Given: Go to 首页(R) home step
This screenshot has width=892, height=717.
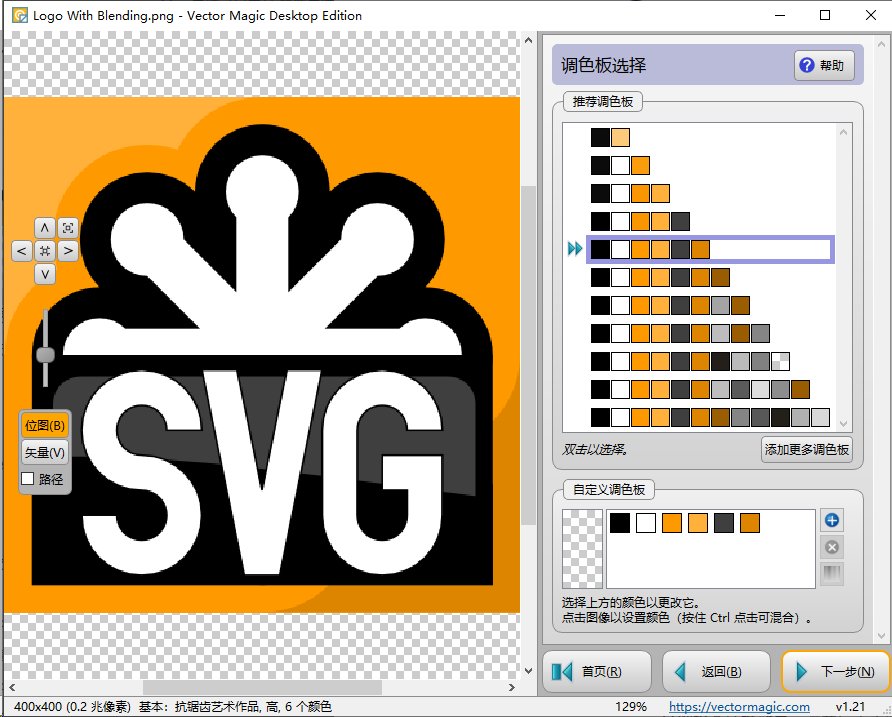Looking at the screenshot, I should (597, 671).
